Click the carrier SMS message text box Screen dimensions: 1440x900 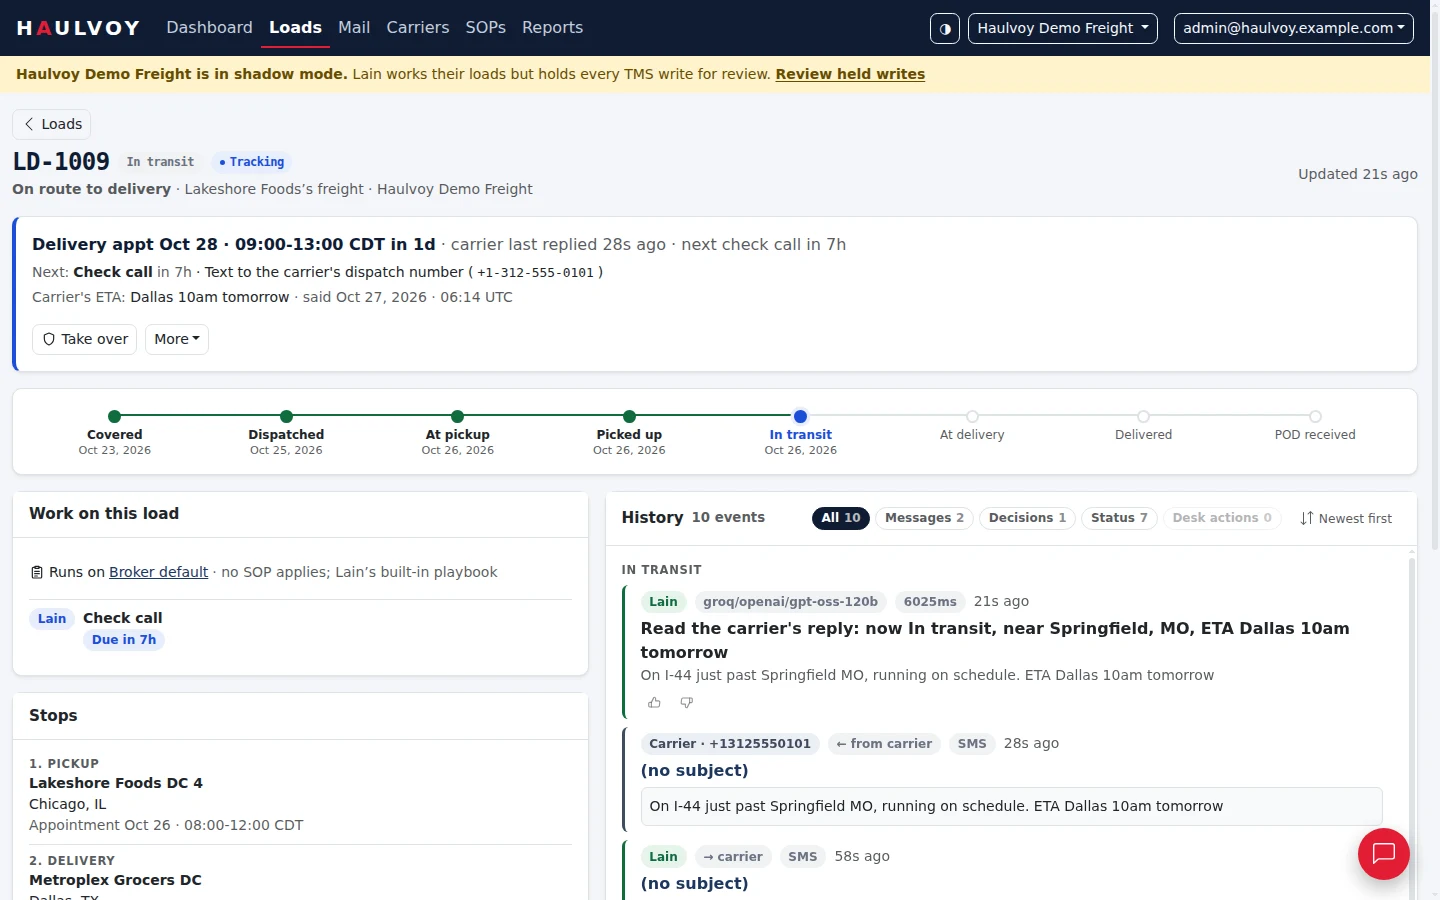pyautogui.click(x=1011, y=807)
